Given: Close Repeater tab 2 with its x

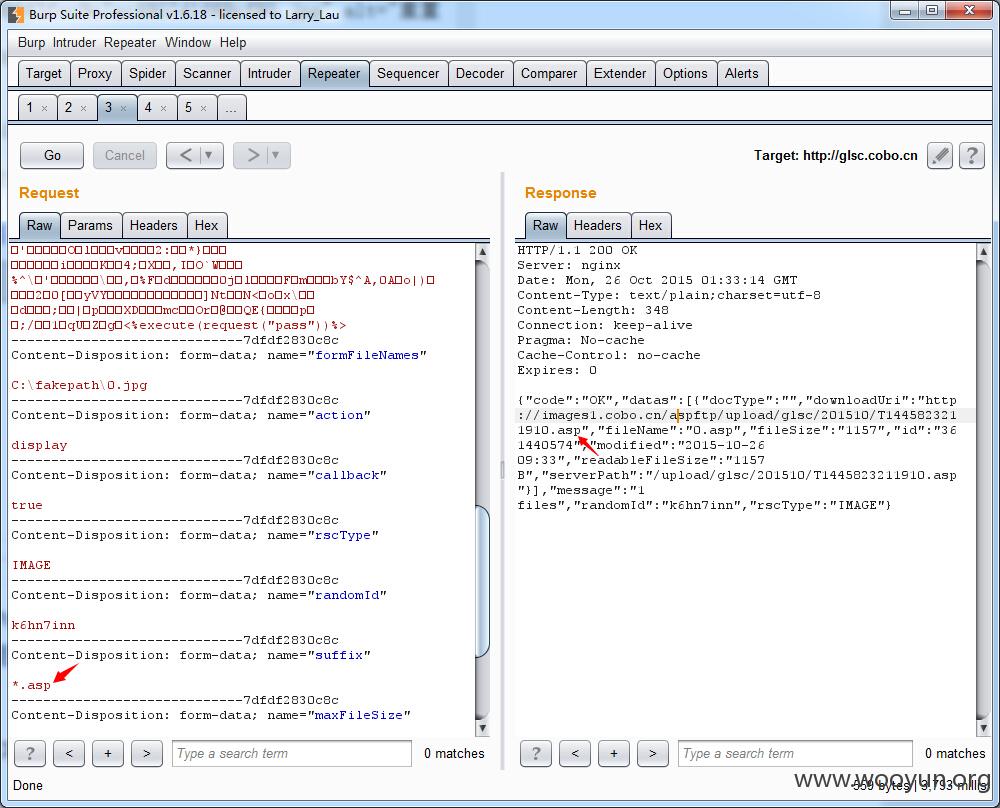Looking at the screenshot, I should coord(83,108).
